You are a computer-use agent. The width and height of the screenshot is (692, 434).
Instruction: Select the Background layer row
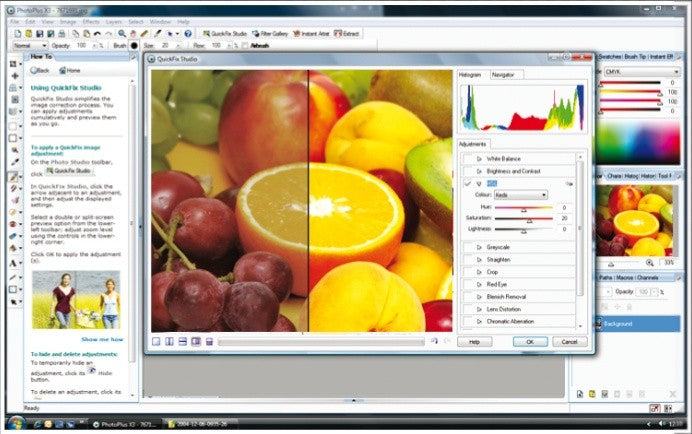pos(638,324)
